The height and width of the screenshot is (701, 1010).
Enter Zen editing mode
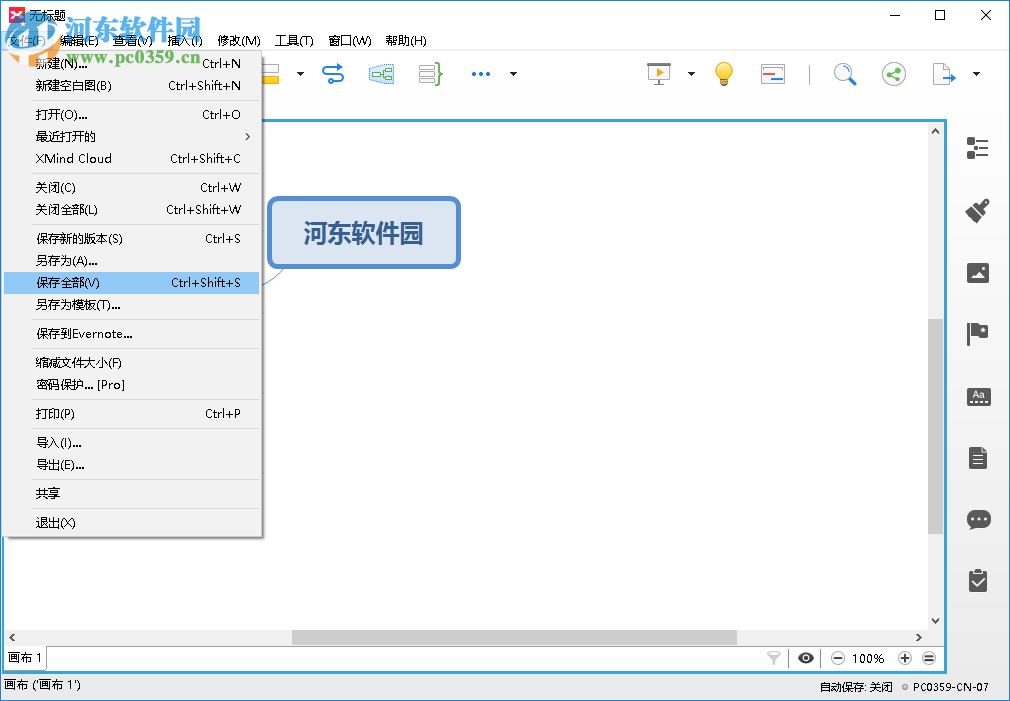click(772, 73)
